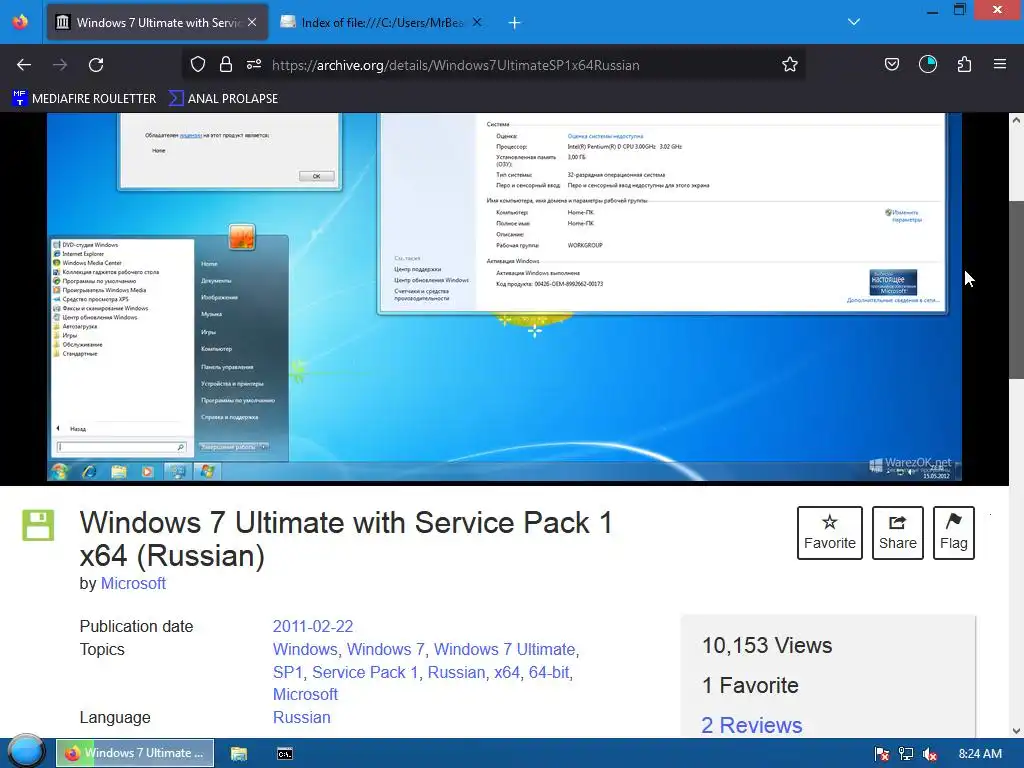1024x768 pixels.
Task: Click the network tray icon
Action: [x=906, y=754]
